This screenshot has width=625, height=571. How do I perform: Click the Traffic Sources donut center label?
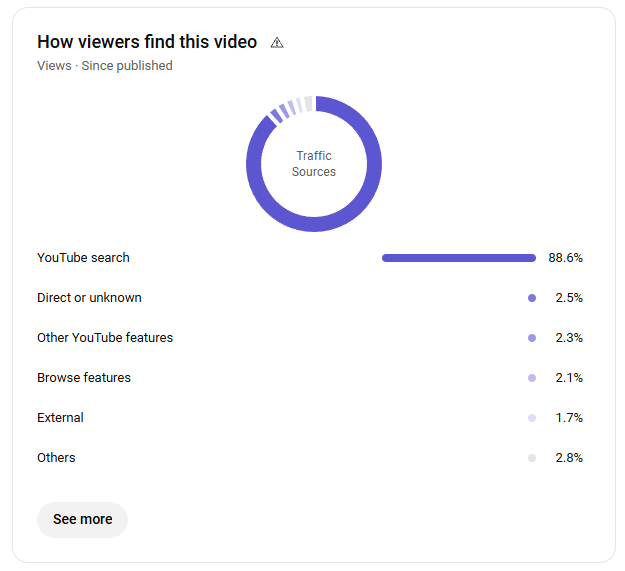(313, 163)
